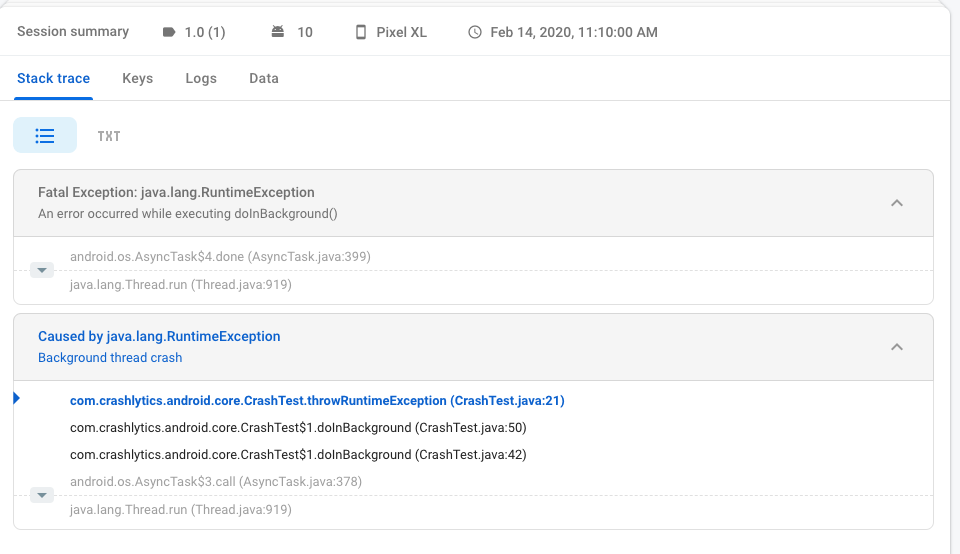Click the session timestamp clock icon
The width and height of the screenshot is (960, 554).
point(475,32)
